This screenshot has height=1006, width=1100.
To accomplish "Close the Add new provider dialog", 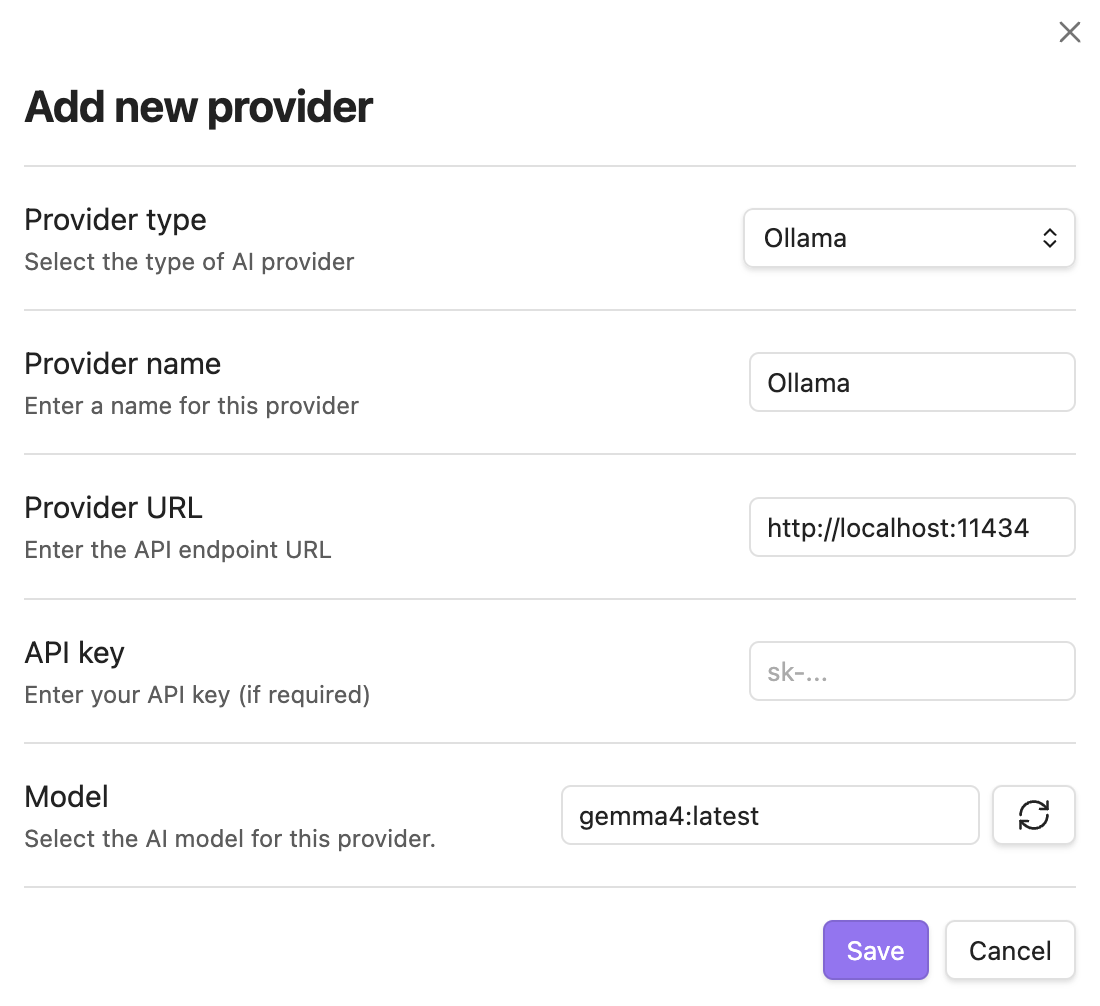I will click(x=1069, y=33).
